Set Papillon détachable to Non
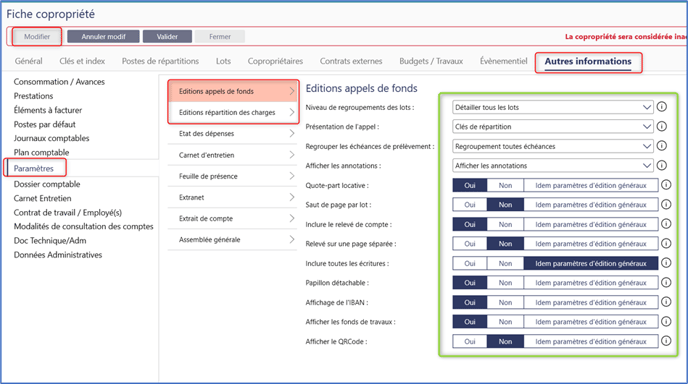This screenshot has width=688, height=384. click(505, 283)
